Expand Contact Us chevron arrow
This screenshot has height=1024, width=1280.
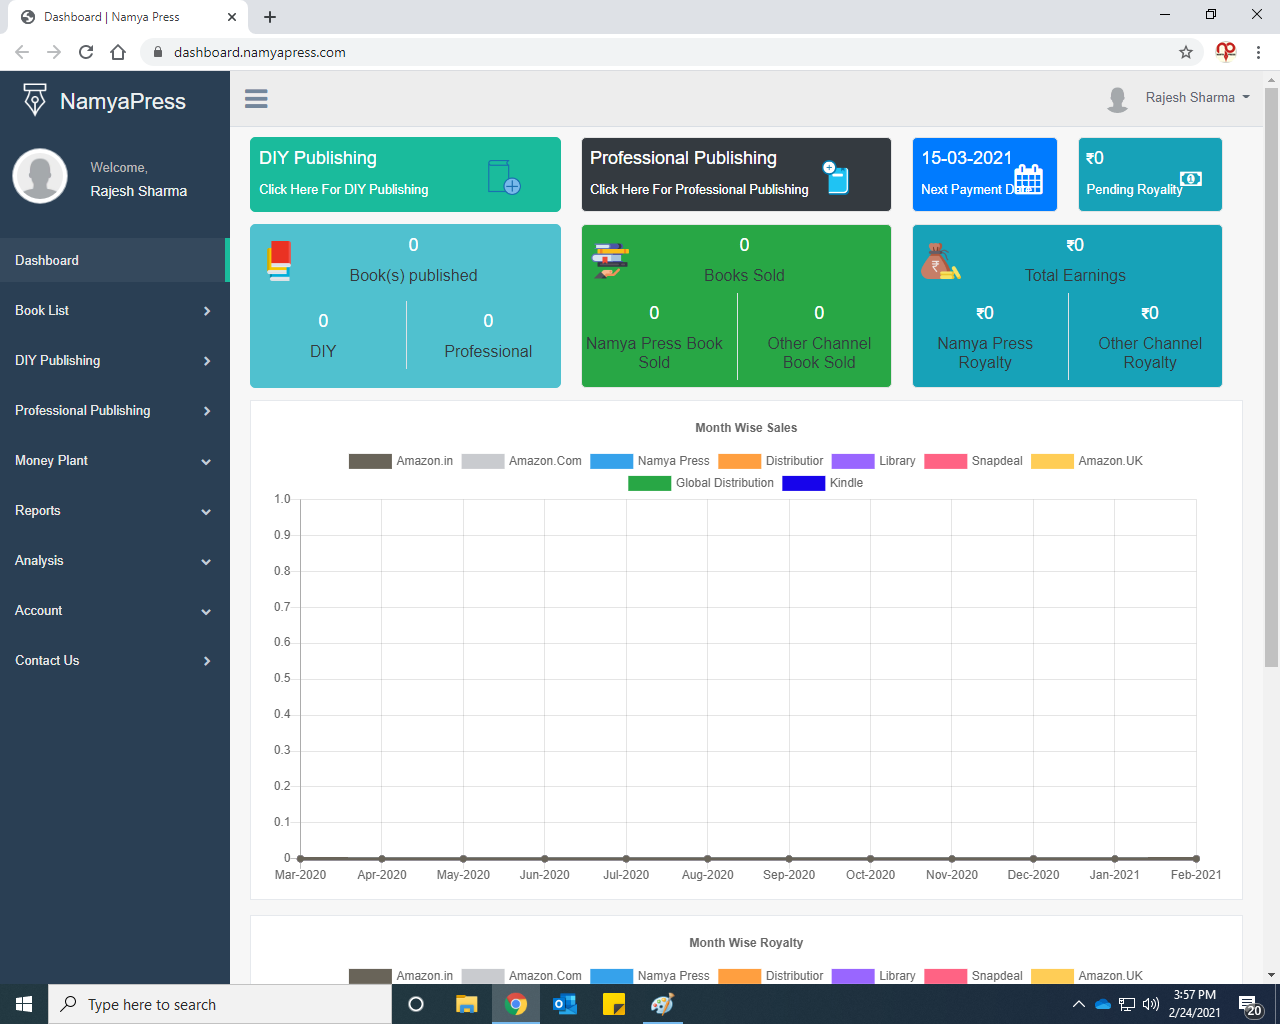point(207,661)
